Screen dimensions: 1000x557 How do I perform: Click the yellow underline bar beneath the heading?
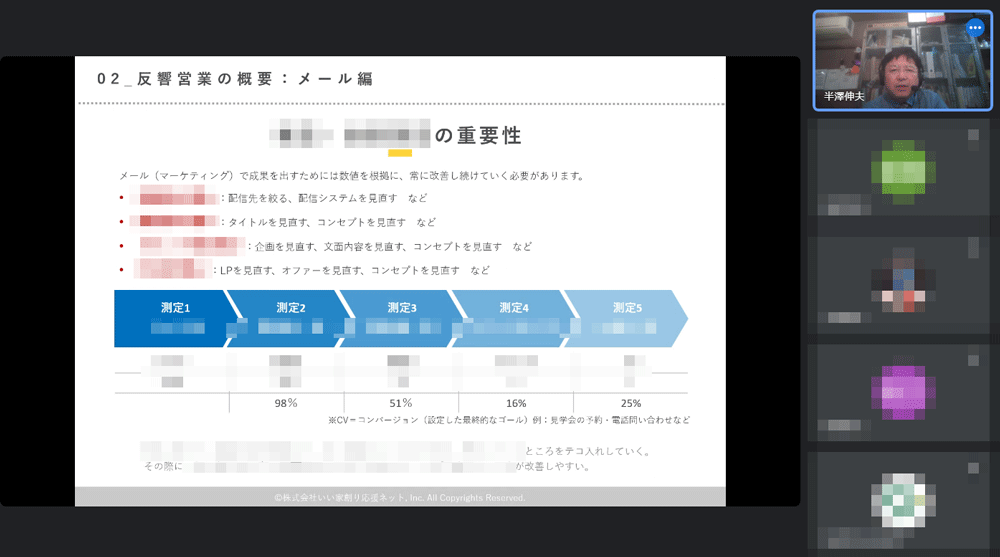coord(400,153)
